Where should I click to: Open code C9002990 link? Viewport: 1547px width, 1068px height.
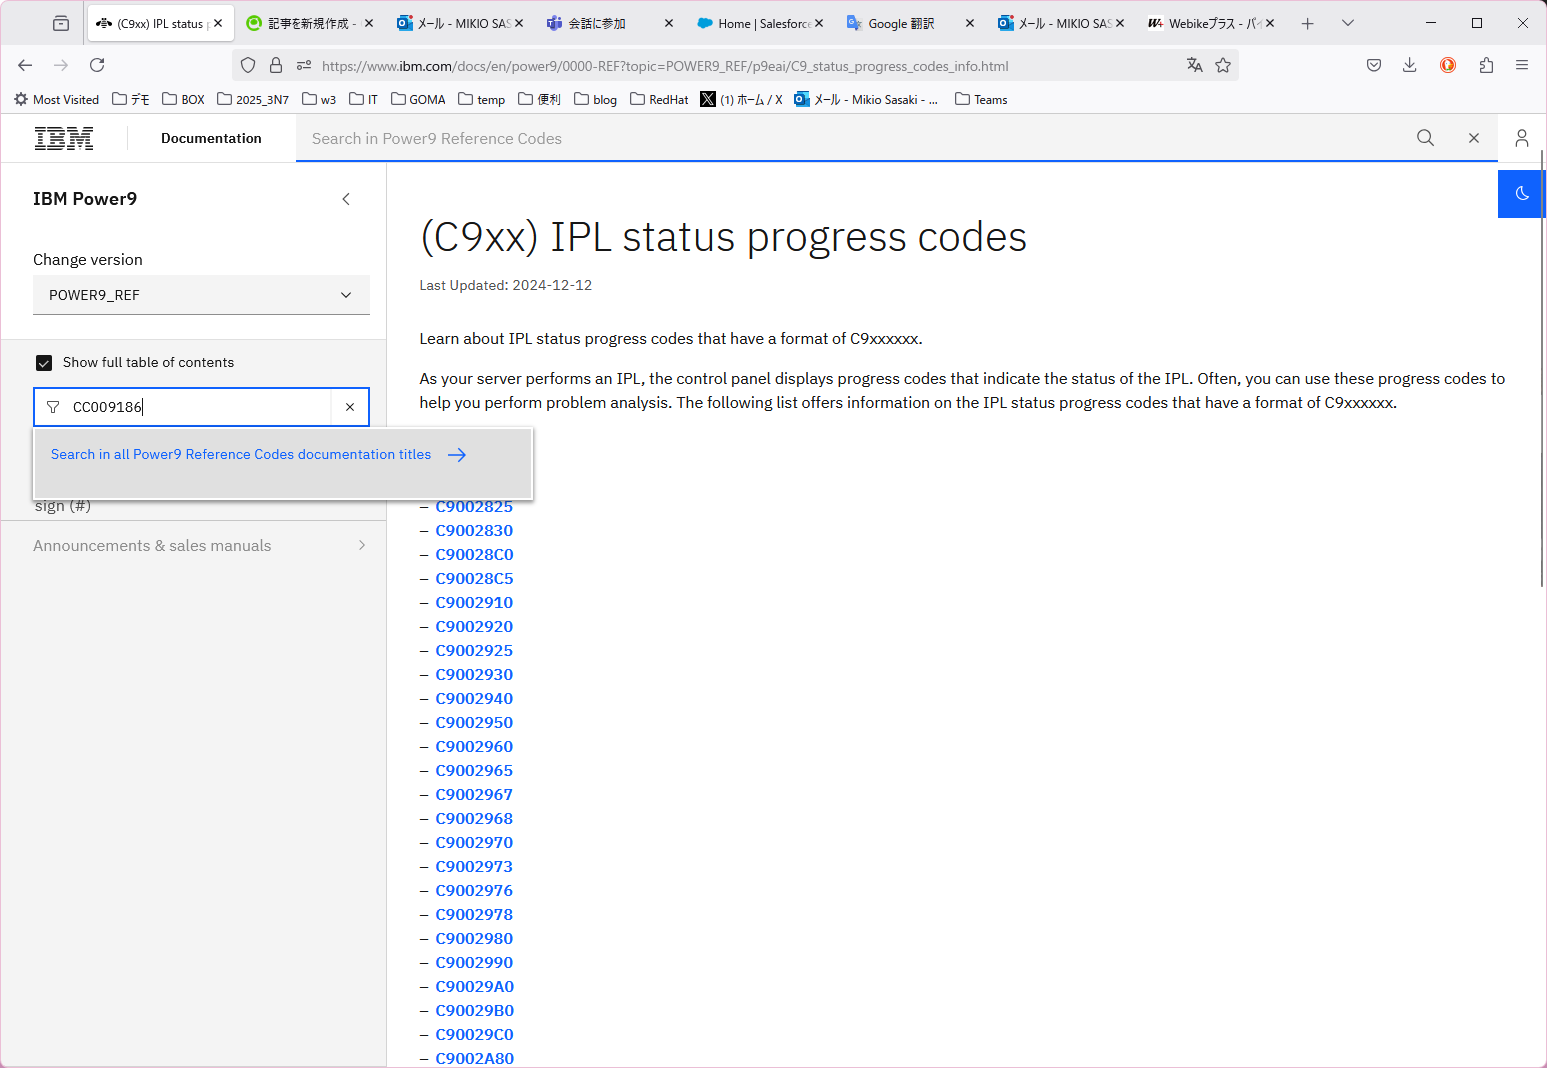474,963
